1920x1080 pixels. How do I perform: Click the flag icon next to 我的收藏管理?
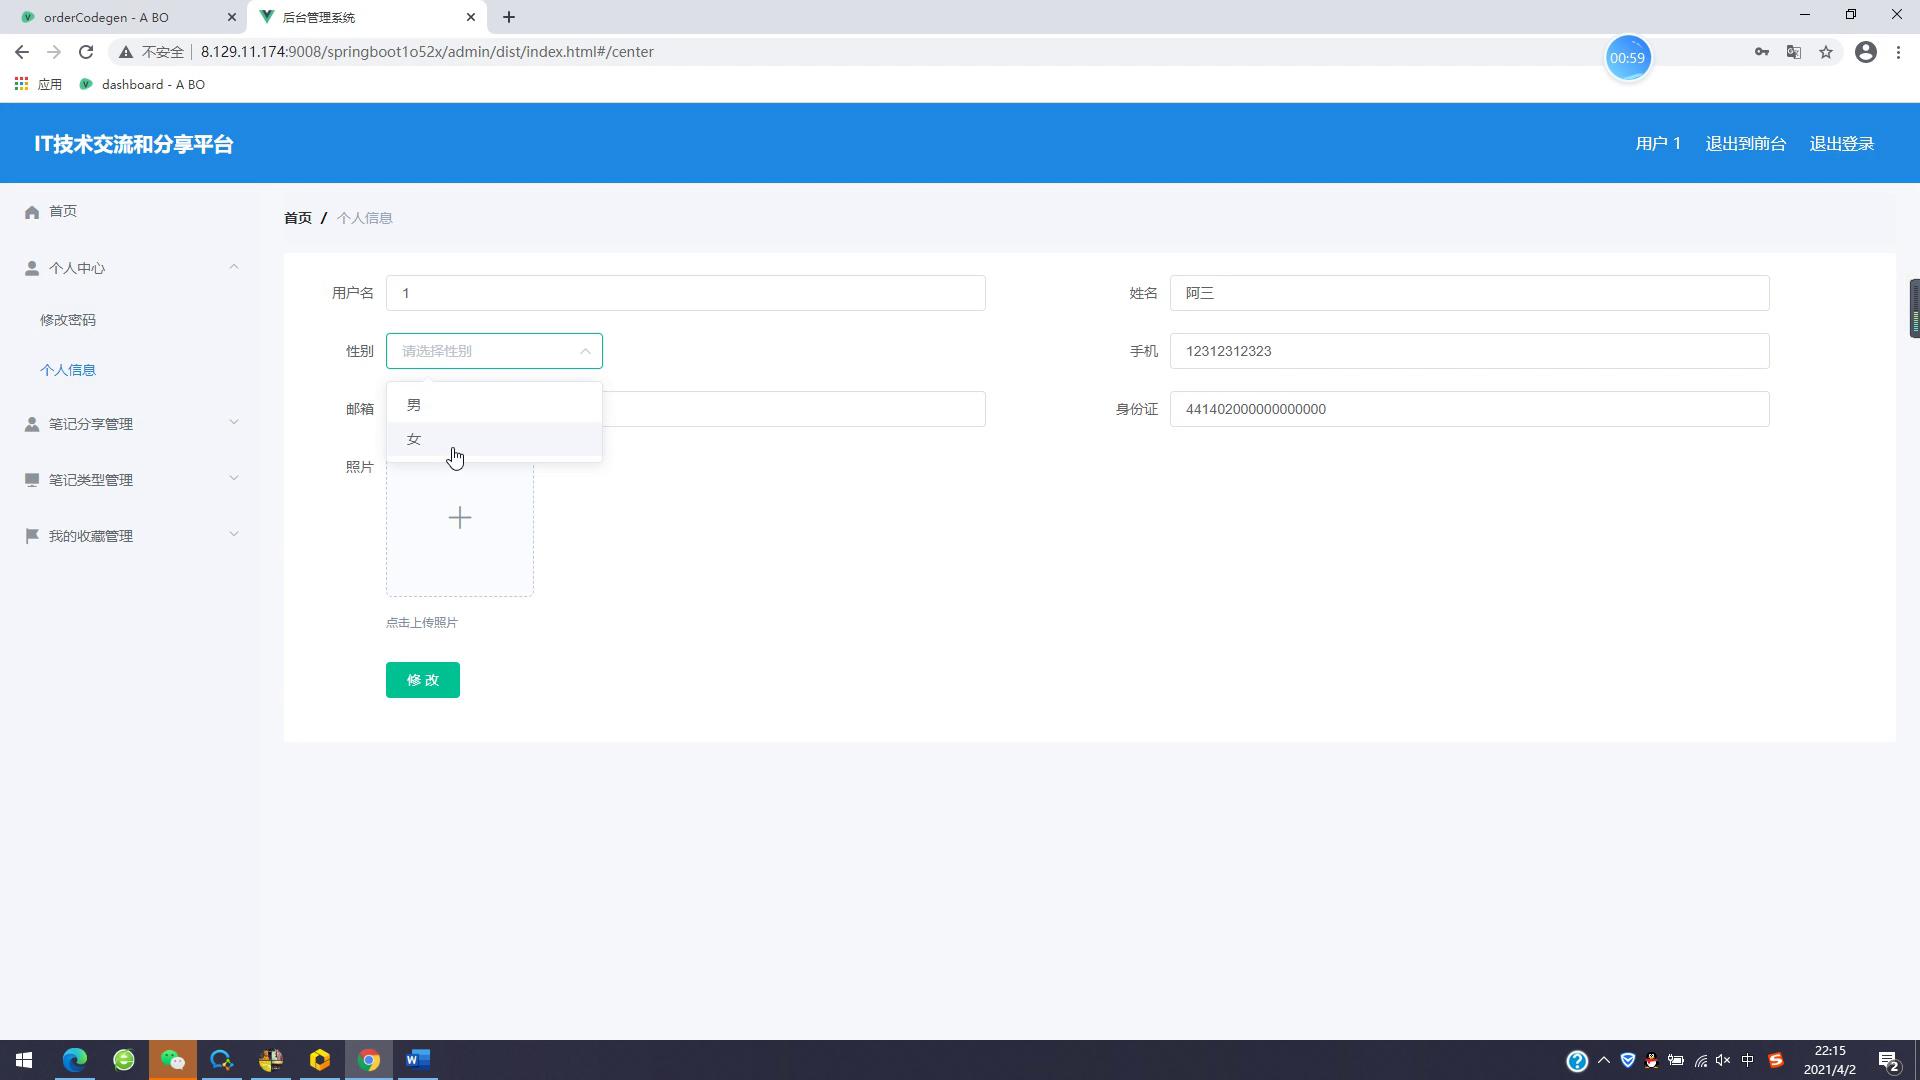pyautogui.click(x=32, y=536)
